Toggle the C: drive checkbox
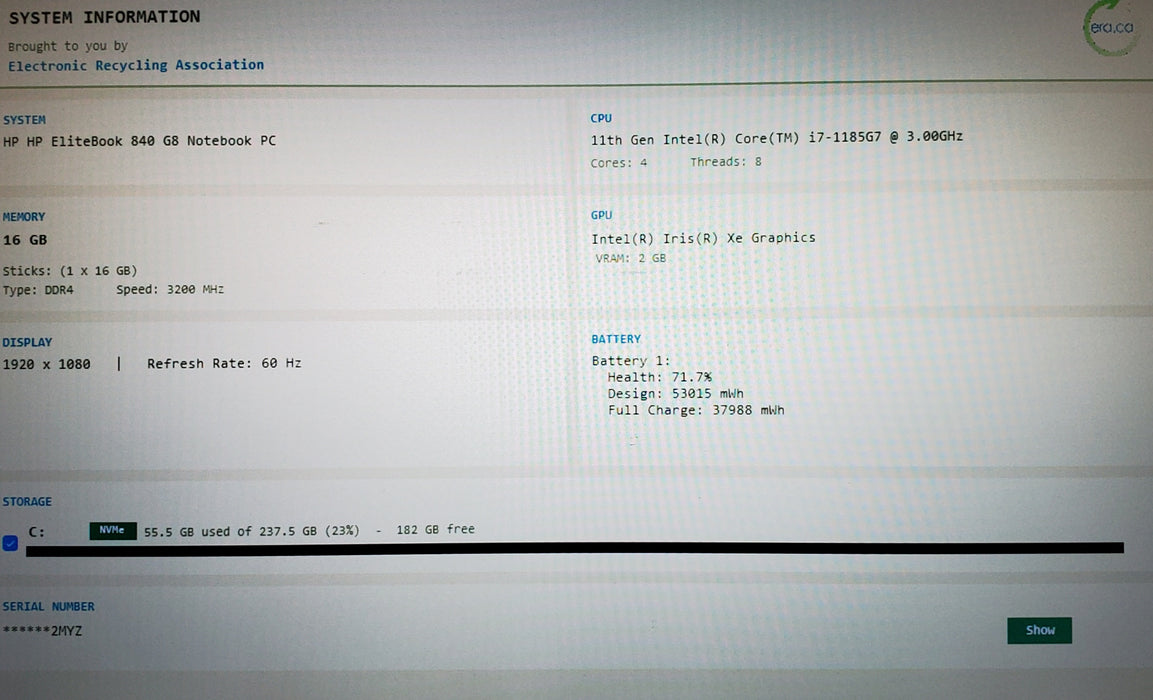This screenshot has width=1153, height=700. pyautogui.click(x=10, y=543)
